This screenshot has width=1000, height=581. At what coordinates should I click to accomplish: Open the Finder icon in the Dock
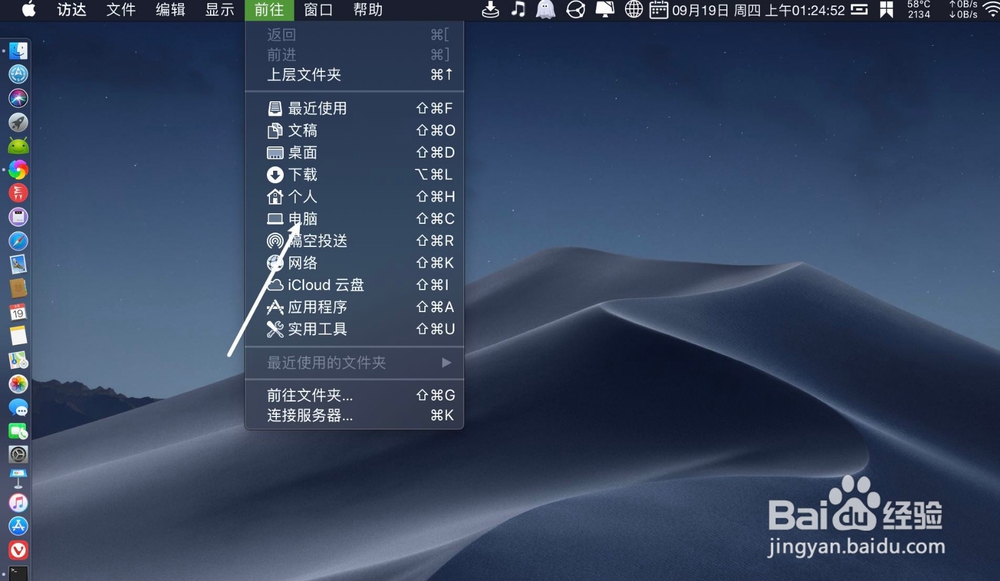17,48
